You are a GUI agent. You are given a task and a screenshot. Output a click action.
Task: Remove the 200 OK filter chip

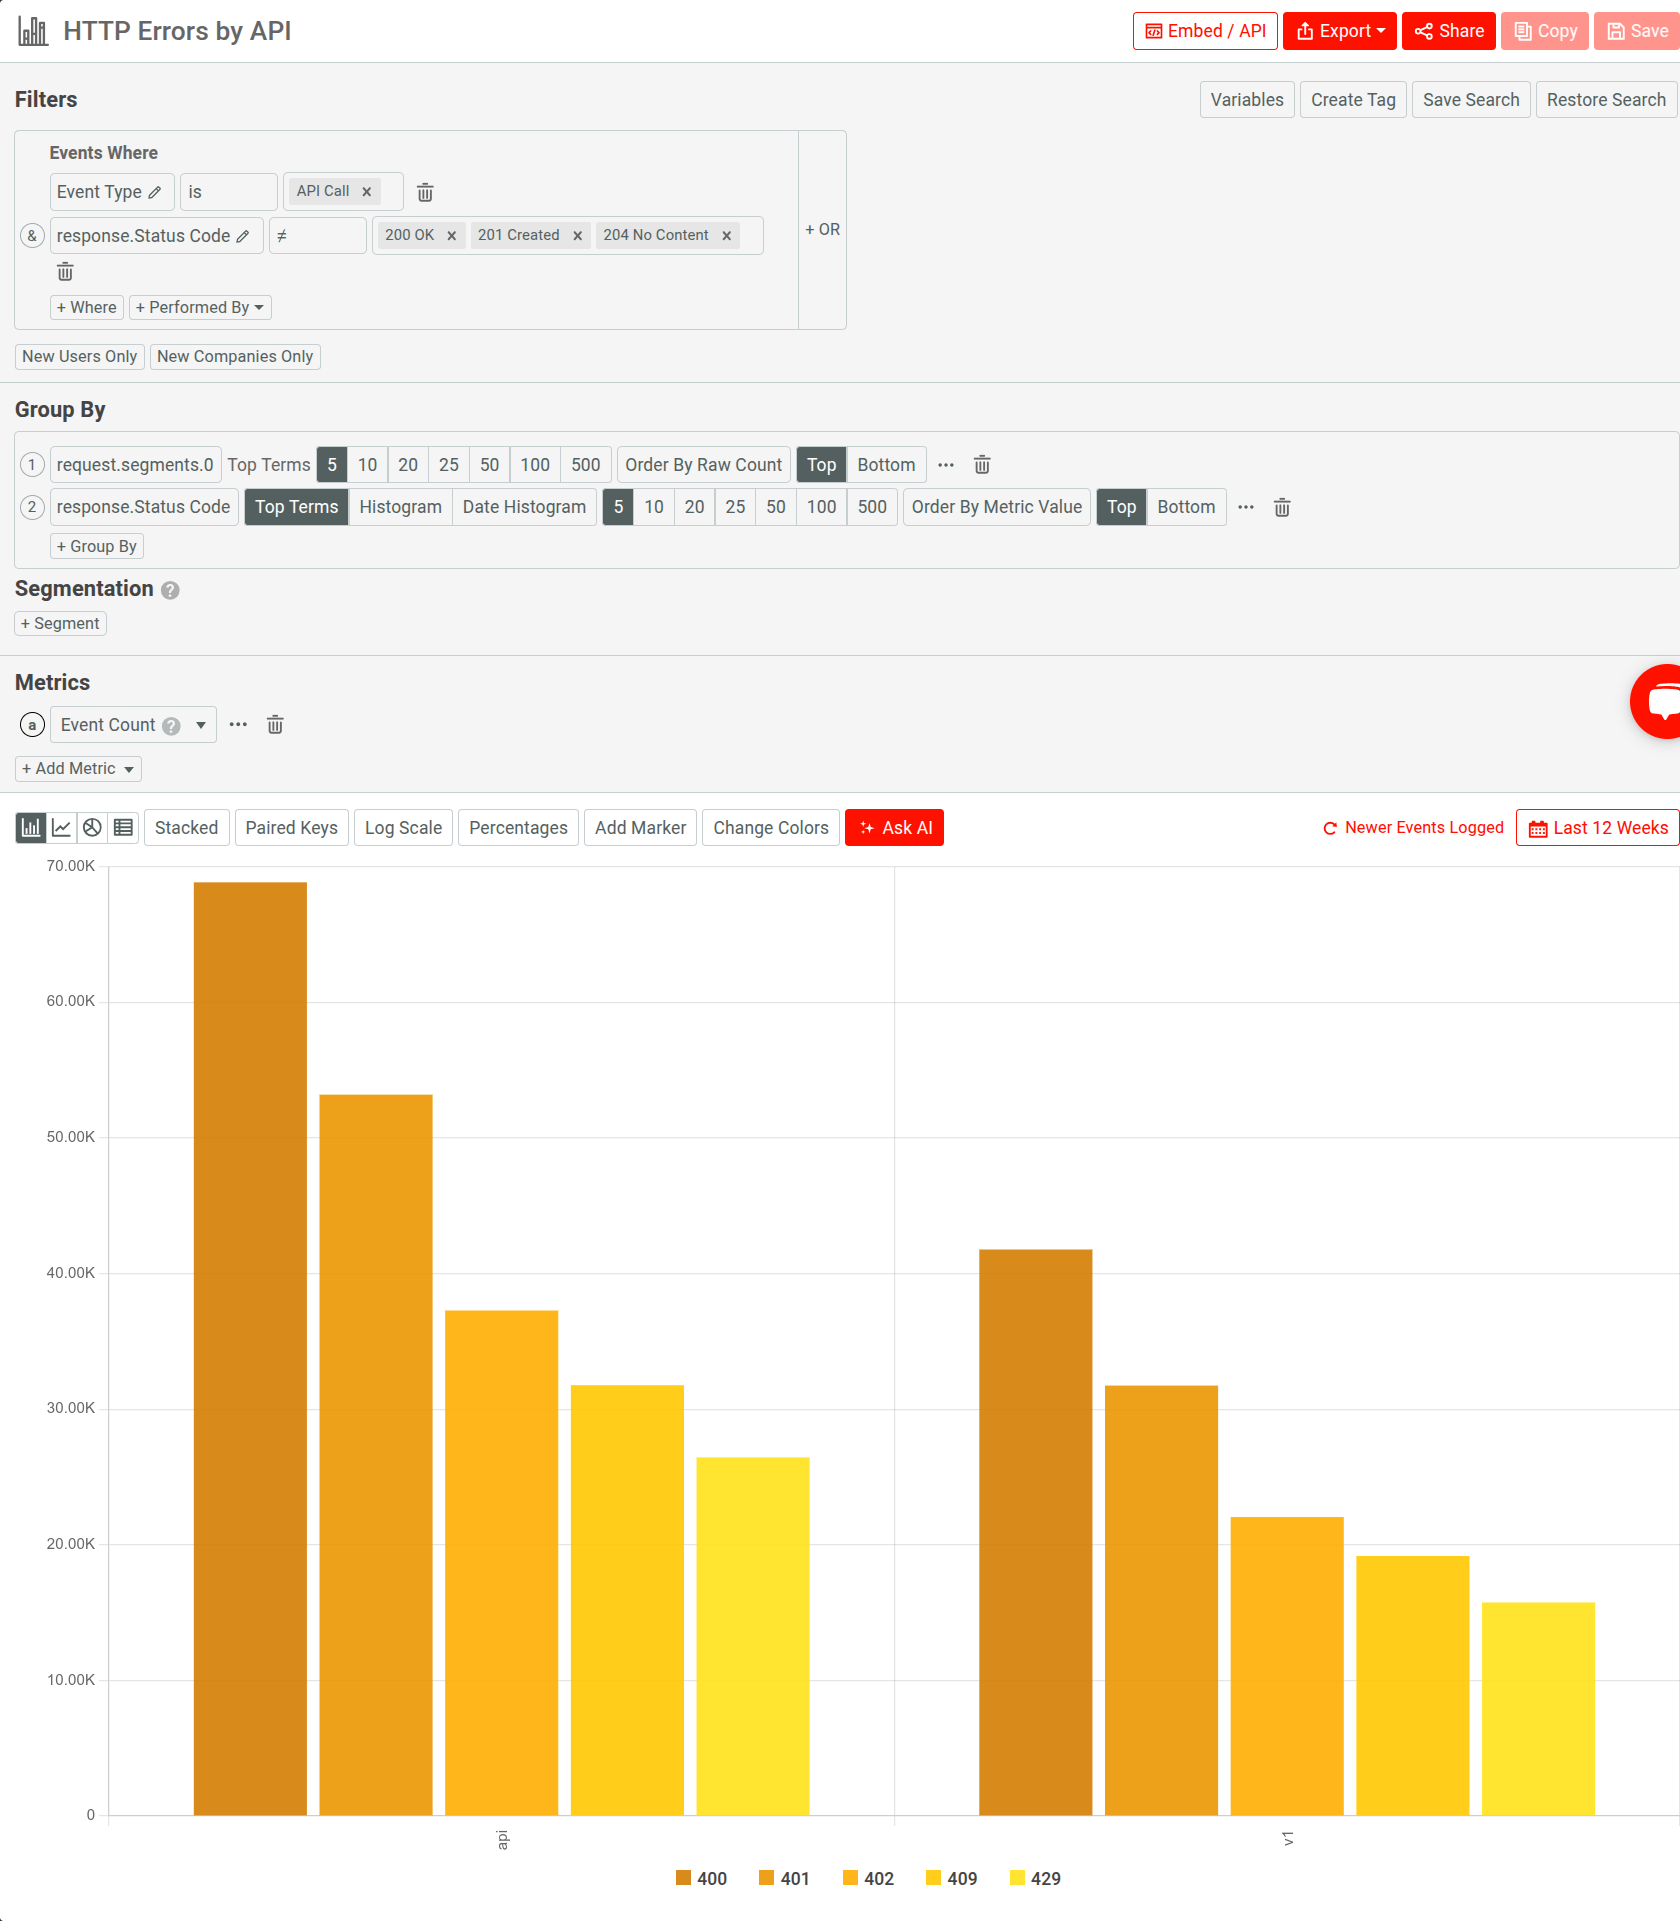[x=451, y=235]
